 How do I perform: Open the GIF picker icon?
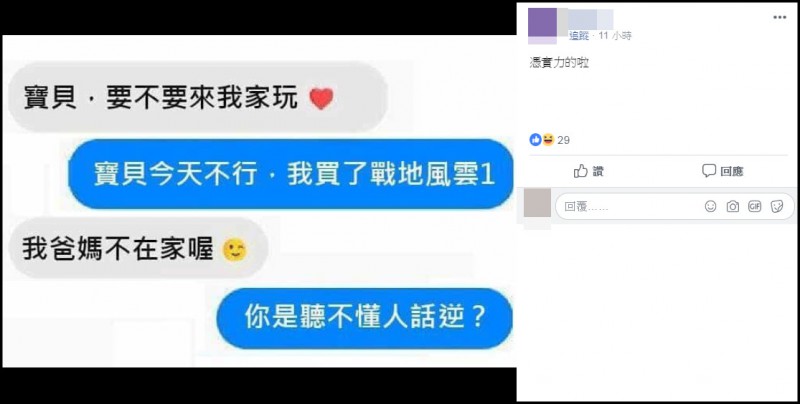(755, 206)
